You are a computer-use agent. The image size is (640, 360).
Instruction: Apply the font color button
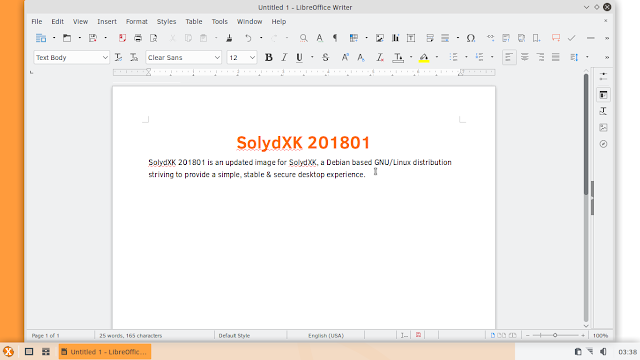coord(398,58)
